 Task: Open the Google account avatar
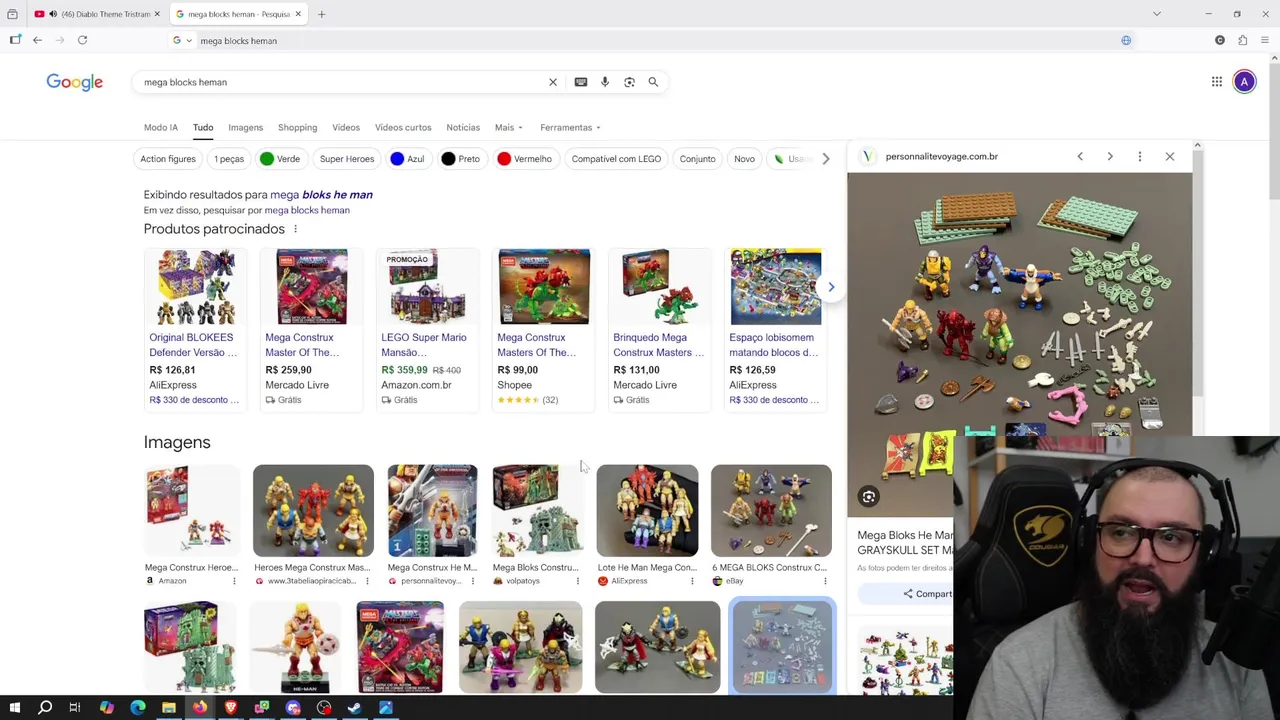coord(1244,82)
